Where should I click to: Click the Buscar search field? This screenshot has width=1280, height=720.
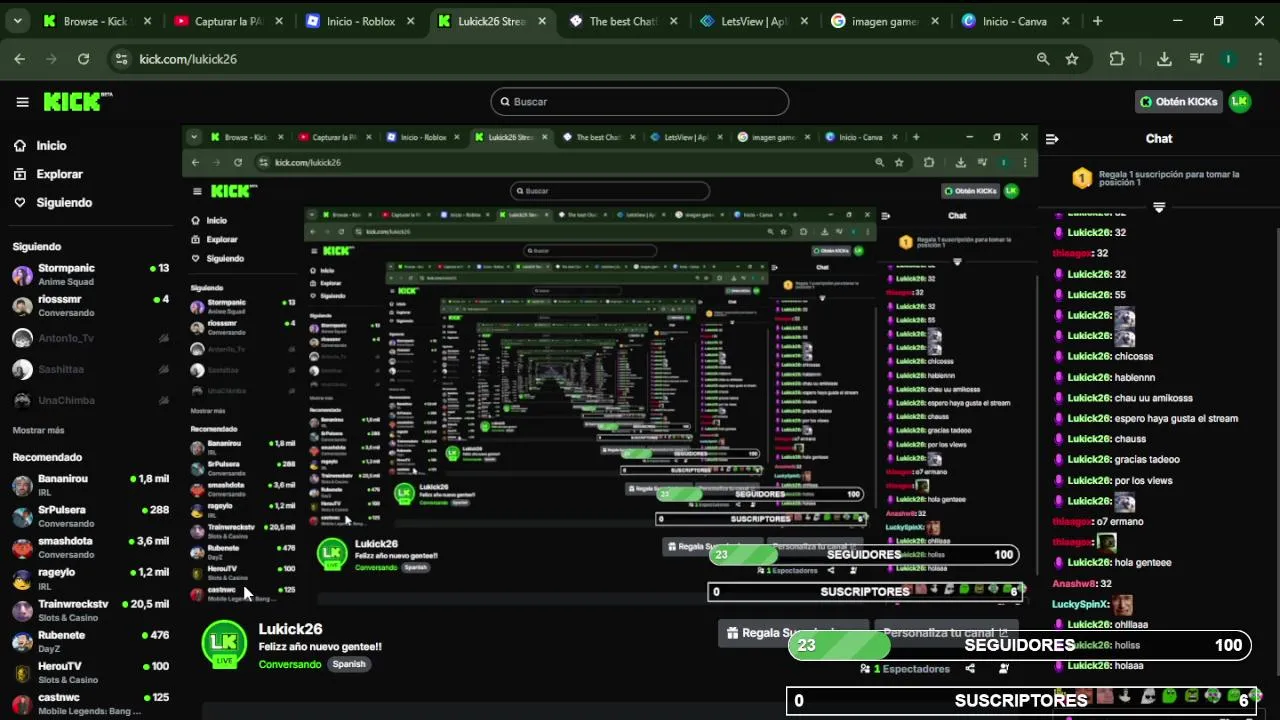[640, 101]
